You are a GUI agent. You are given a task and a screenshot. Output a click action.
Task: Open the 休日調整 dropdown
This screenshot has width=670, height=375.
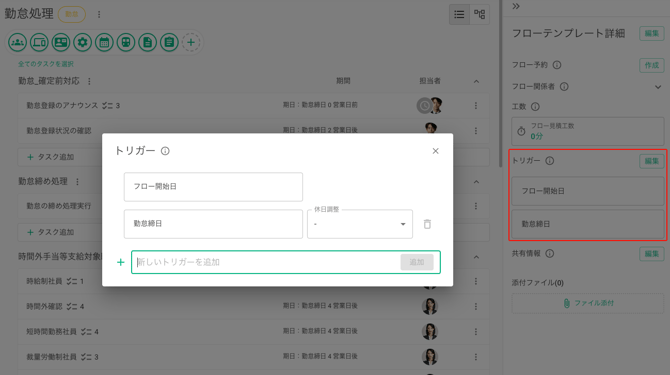point(360,224)
